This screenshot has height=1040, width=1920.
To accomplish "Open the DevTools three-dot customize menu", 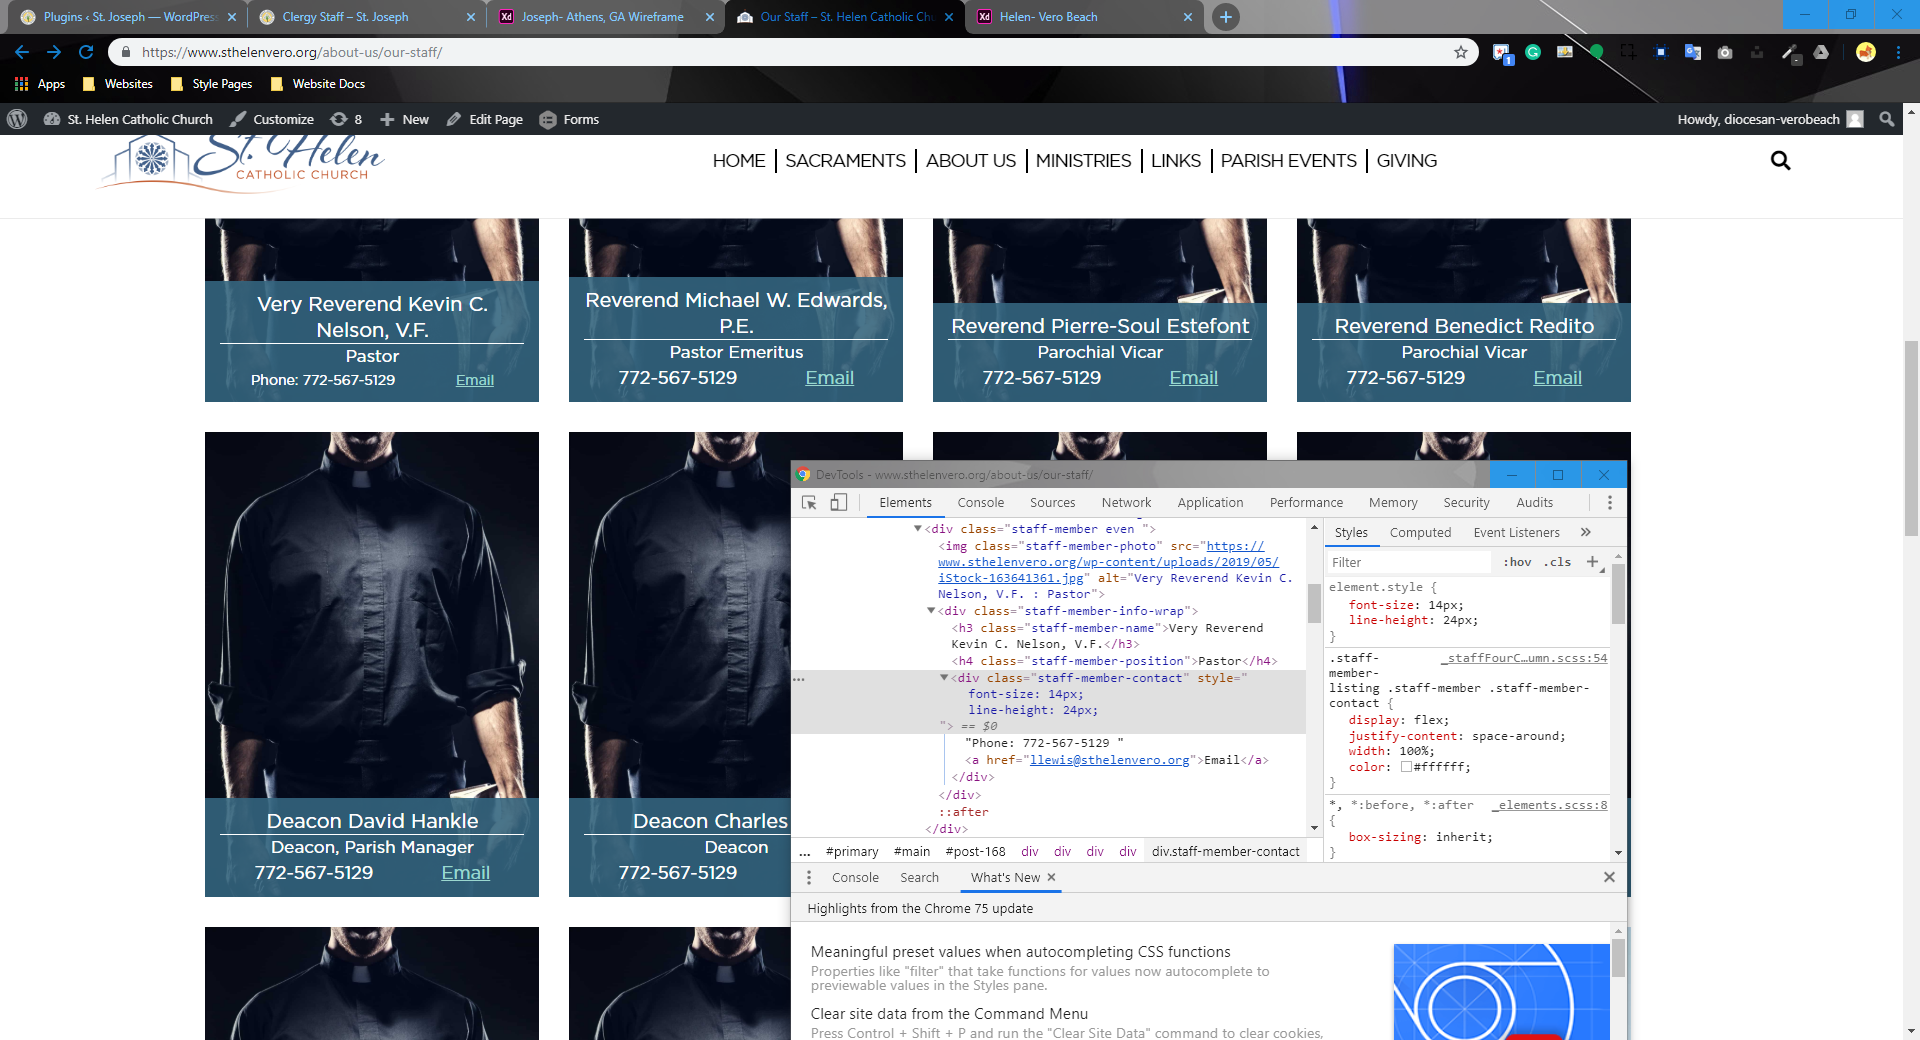I will (1609, 503).
